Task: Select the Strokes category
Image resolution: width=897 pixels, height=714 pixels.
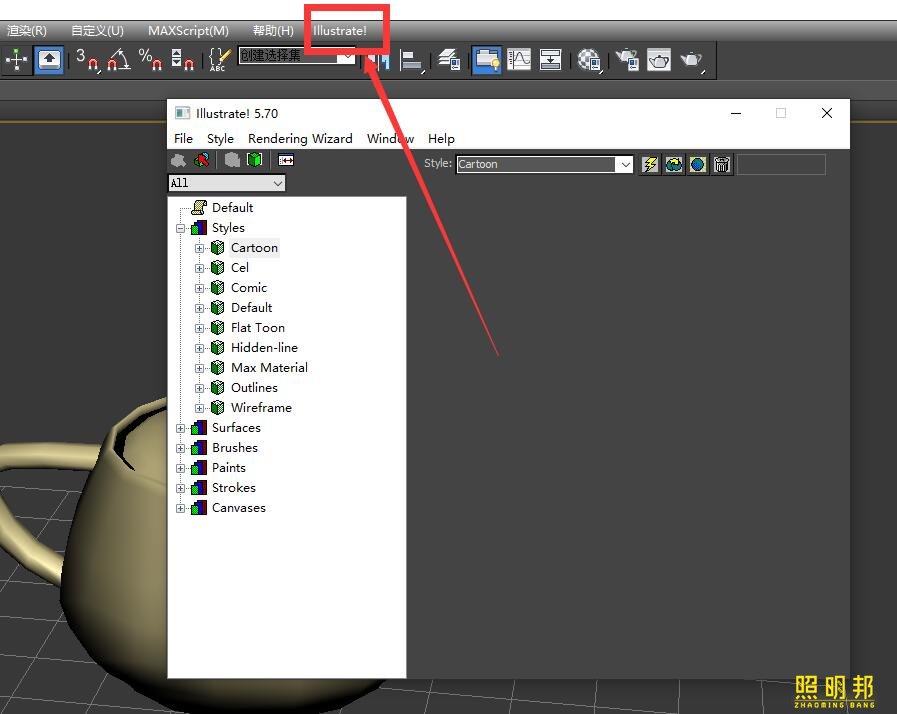Action: point(233,488)
